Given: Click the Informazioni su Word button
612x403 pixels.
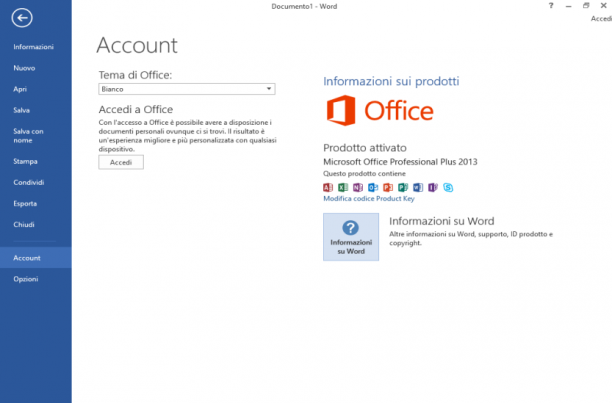Looking at the screenshot, I should (351, 237).
